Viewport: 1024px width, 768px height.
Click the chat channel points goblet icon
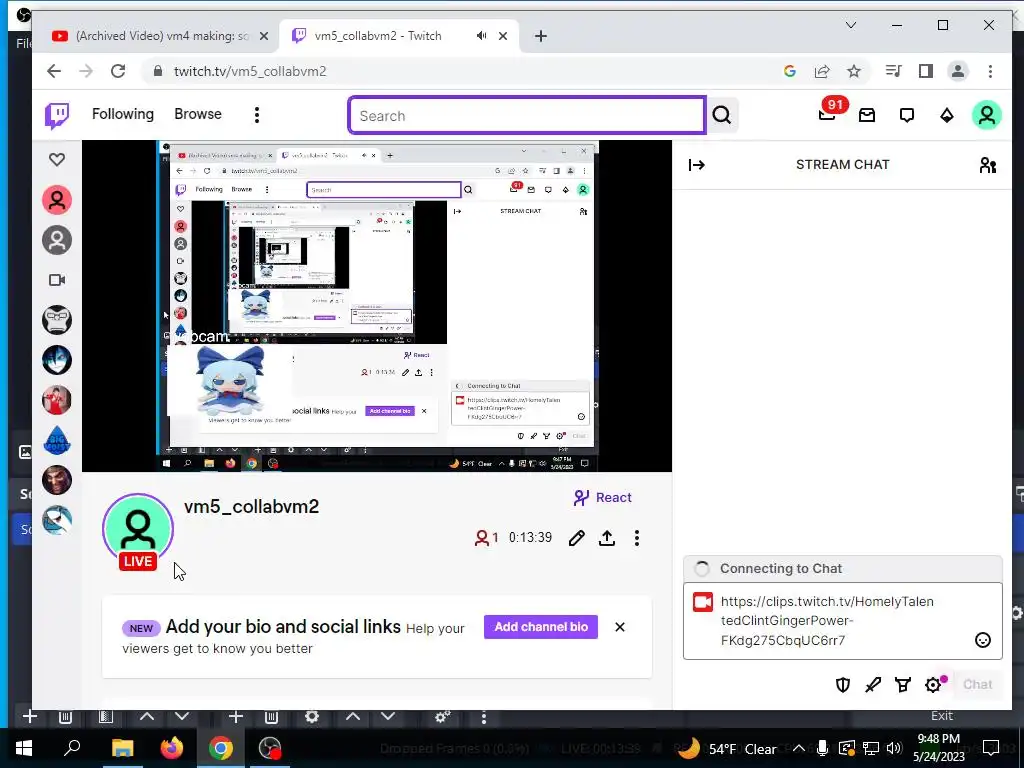pos(903,684)
